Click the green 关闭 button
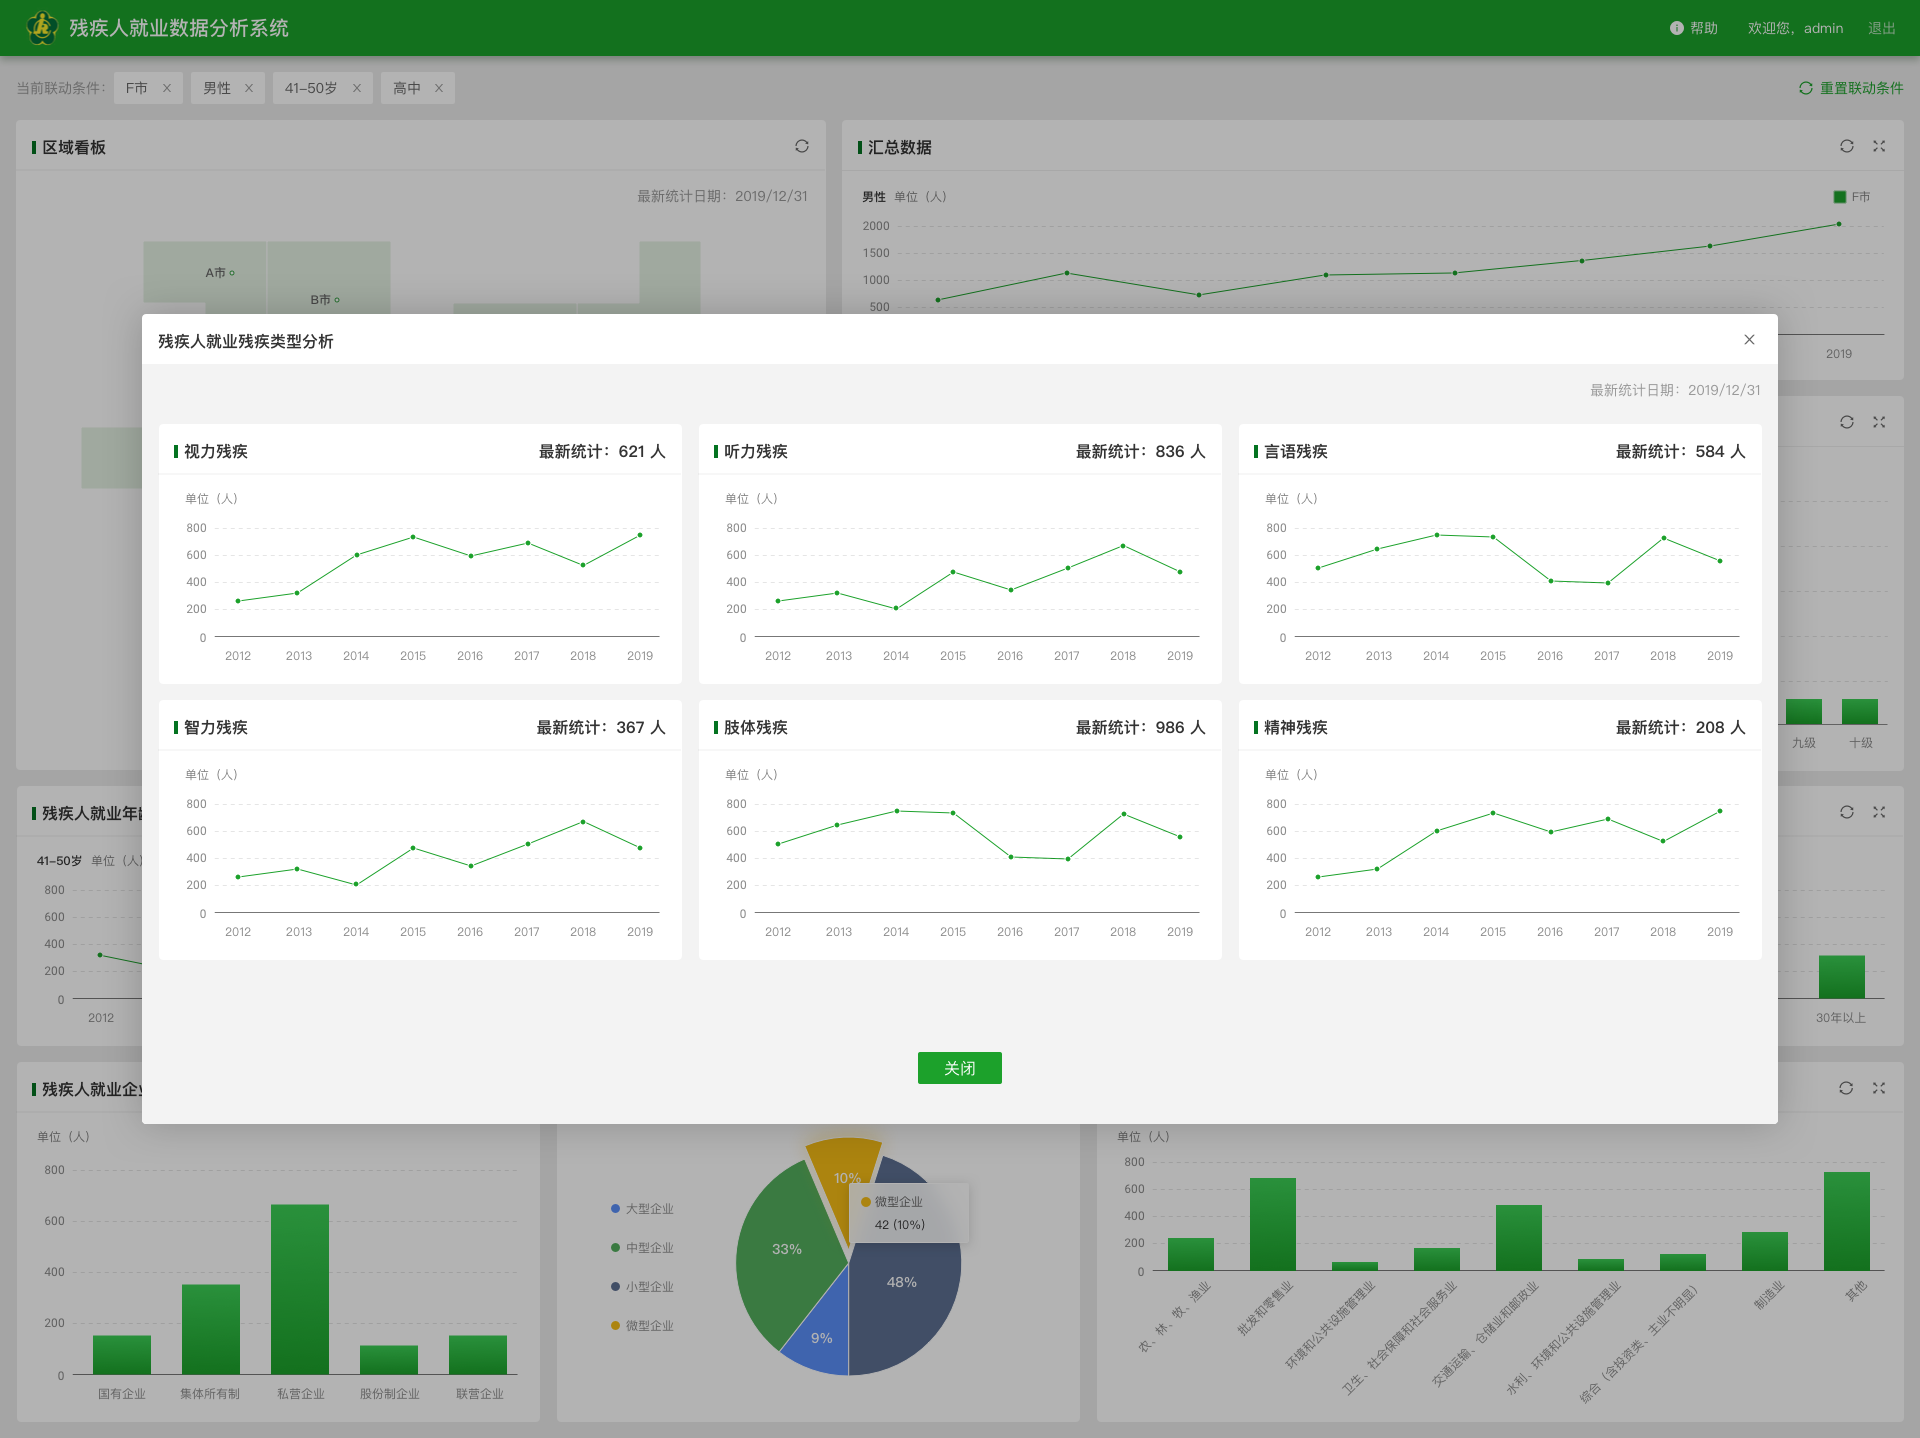1920x1438 pixels. (x=959, y=1068)
